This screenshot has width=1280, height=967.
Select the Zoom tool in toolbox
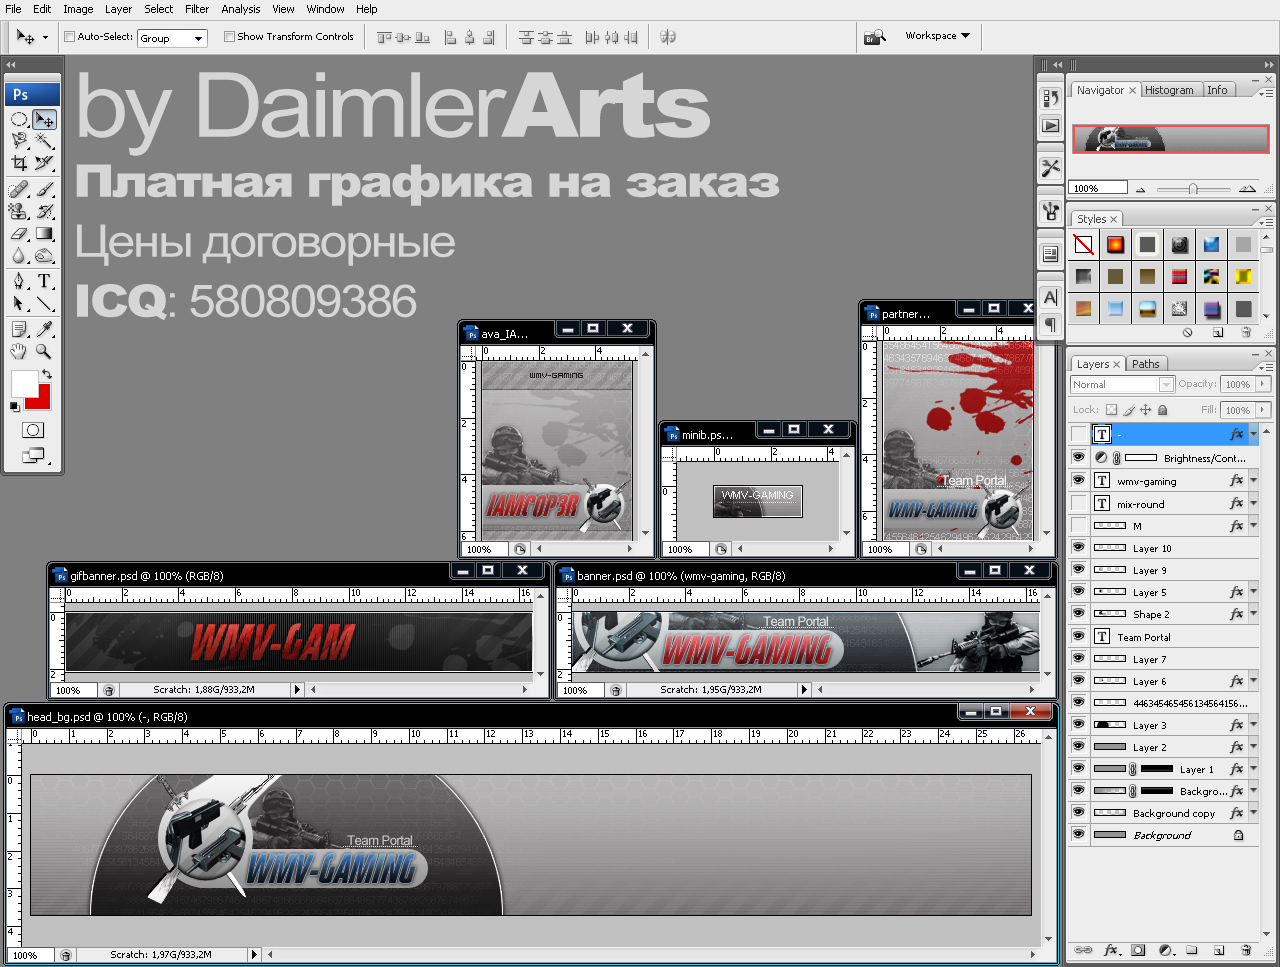44,351
